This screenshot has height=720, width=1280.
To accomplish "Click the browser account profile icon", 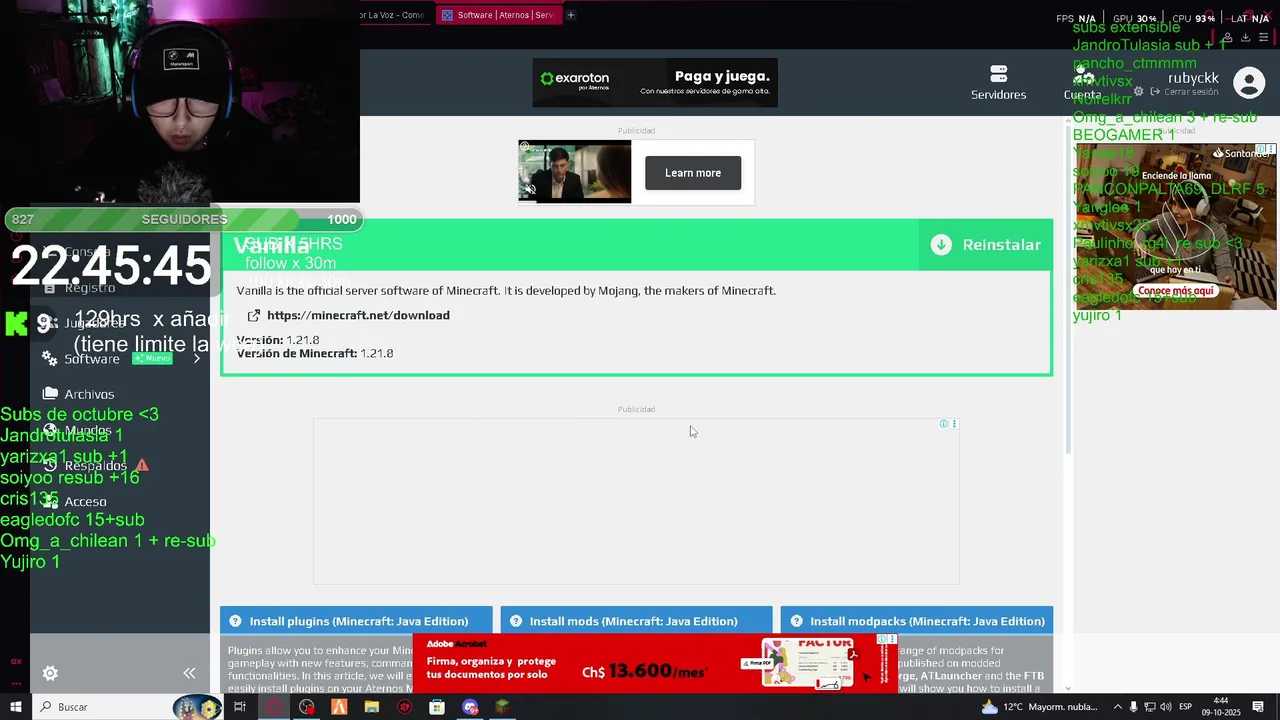I will [x=1227, y=38].
